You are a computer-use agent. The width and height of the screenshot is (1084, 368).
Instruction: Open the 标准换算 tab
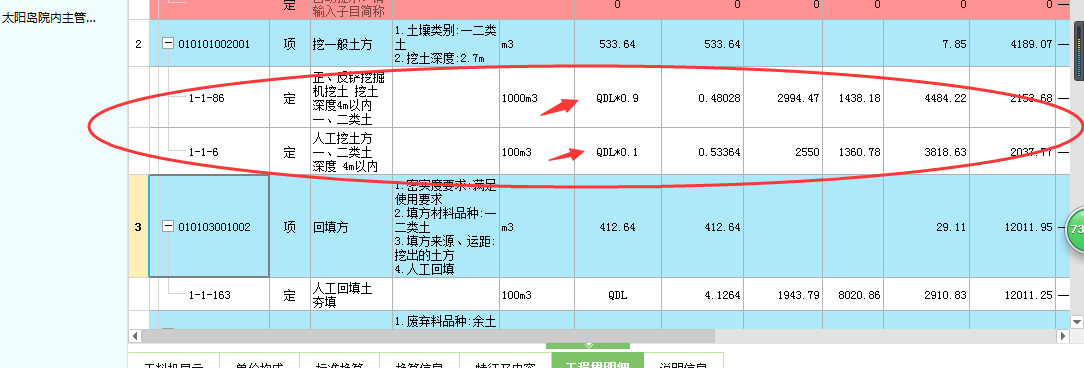339,360
